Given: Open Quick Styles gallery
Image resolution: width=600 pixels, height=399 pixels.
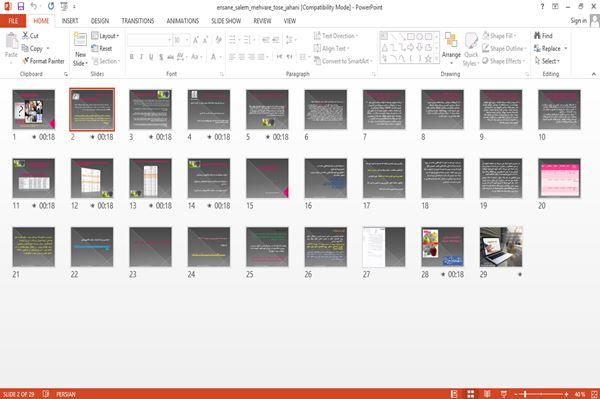Looking at the screenshot, I should coord(471,49).
